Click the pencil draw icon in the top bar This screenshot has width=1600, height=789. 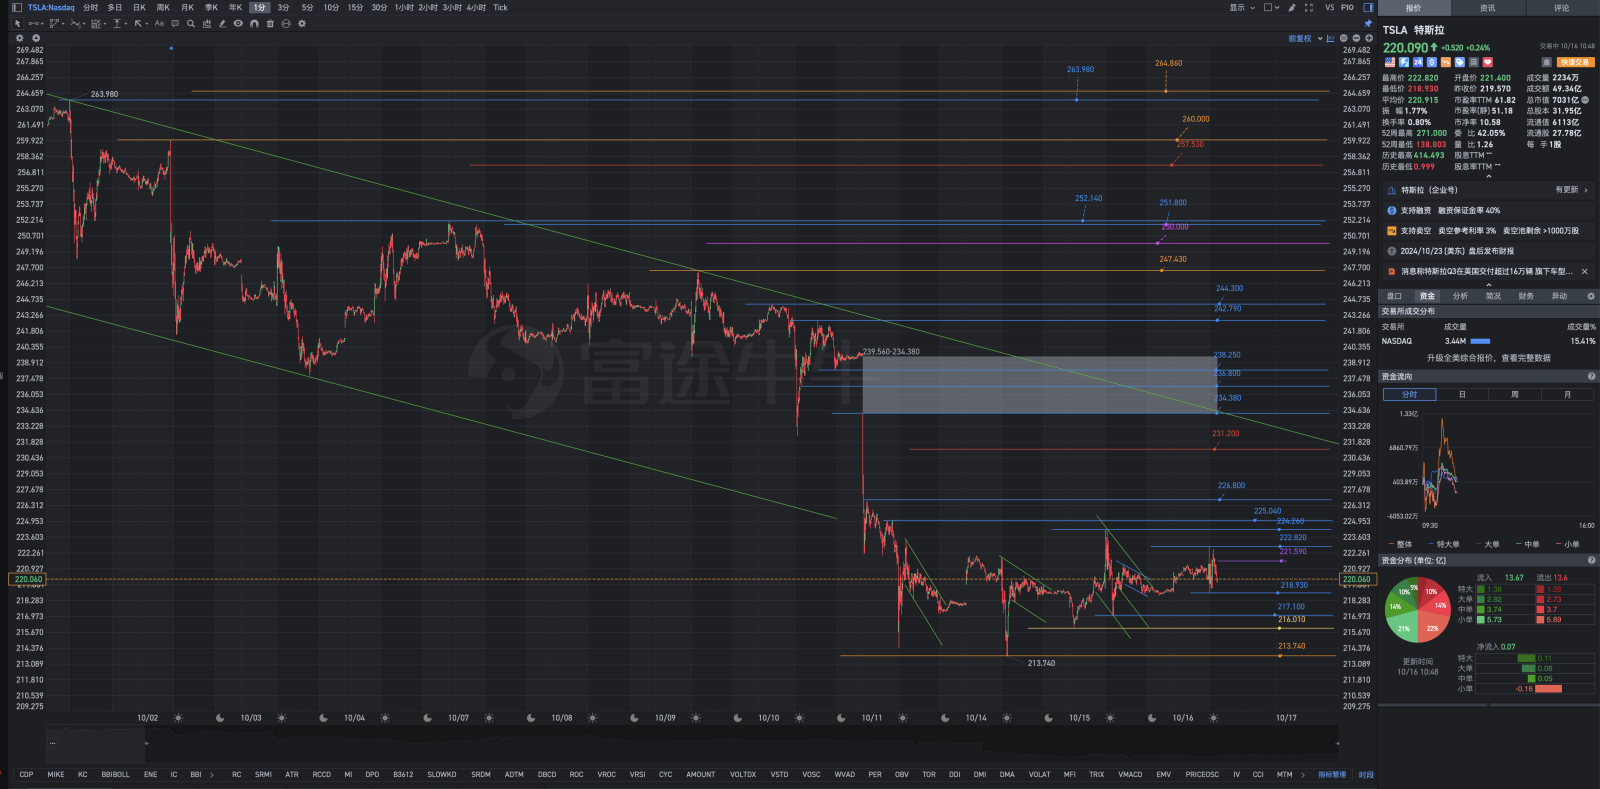coord(1292,8)
